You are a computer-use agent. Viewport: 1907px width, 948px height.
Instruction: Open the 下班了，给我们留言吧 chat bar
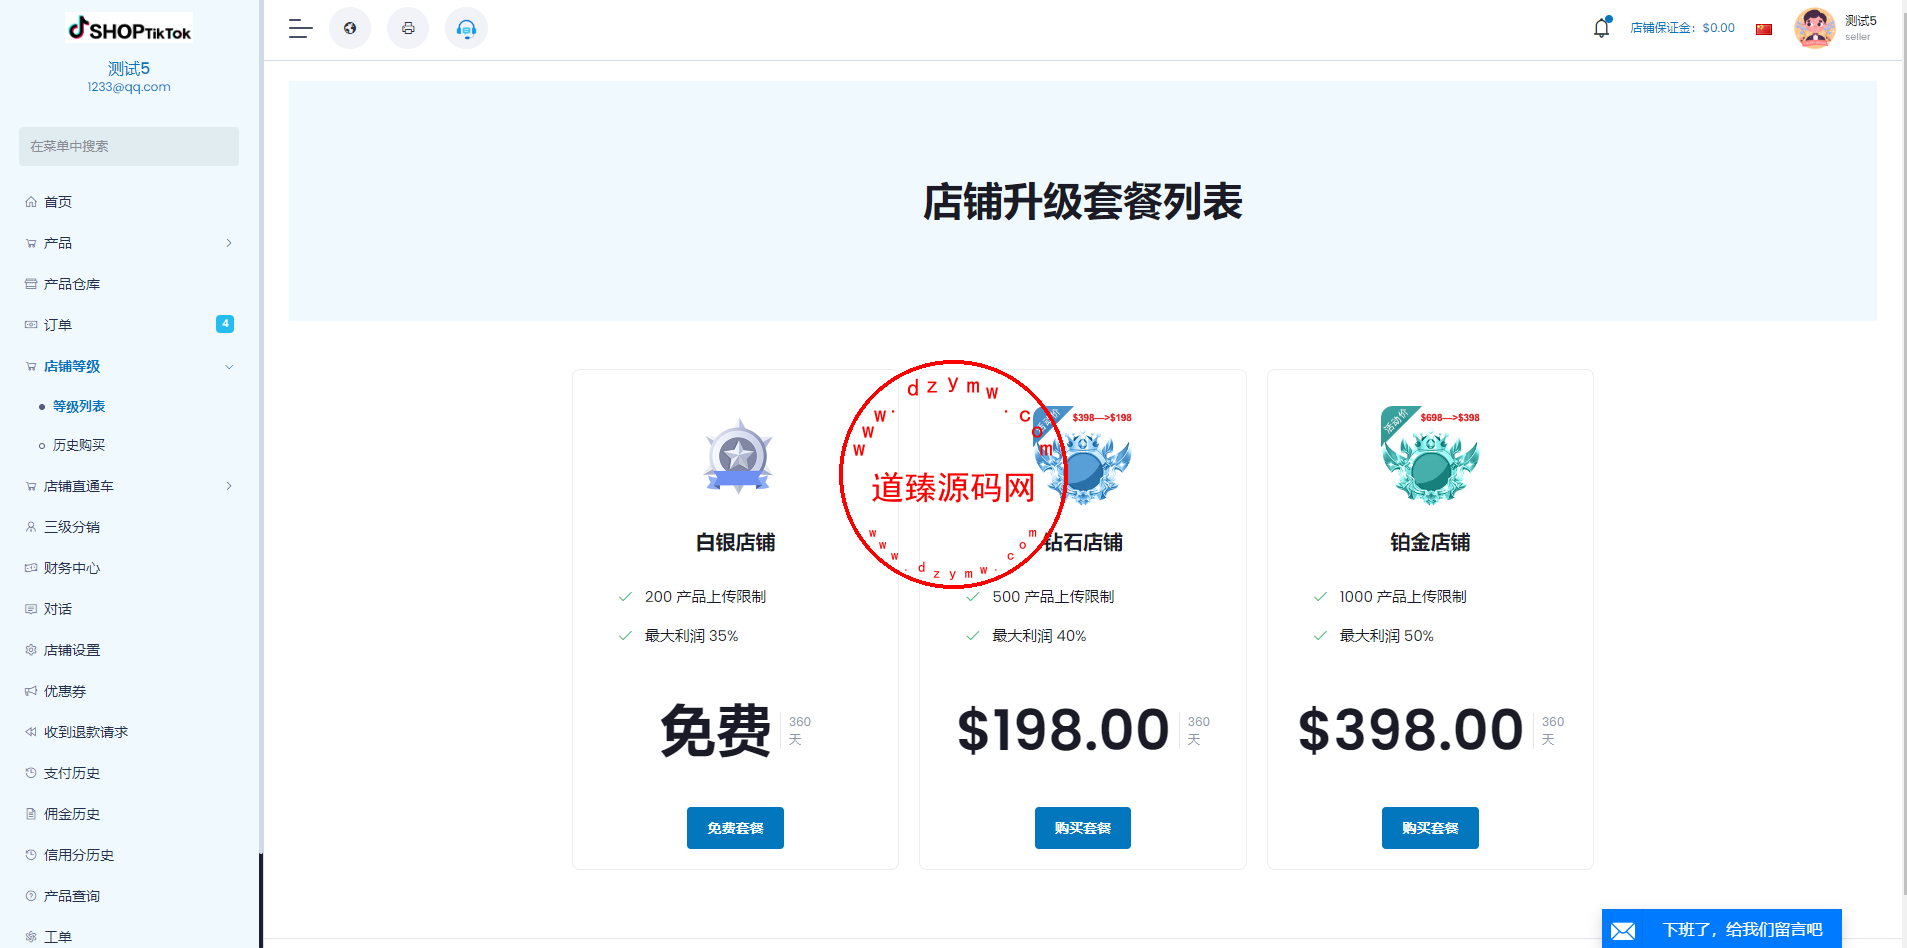[1722, 929]
